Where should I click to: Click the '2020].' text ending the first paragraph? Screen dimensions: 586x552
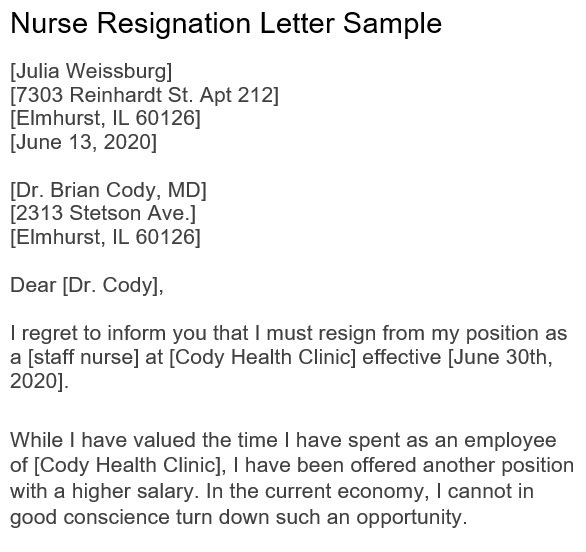tap(40, 381)
